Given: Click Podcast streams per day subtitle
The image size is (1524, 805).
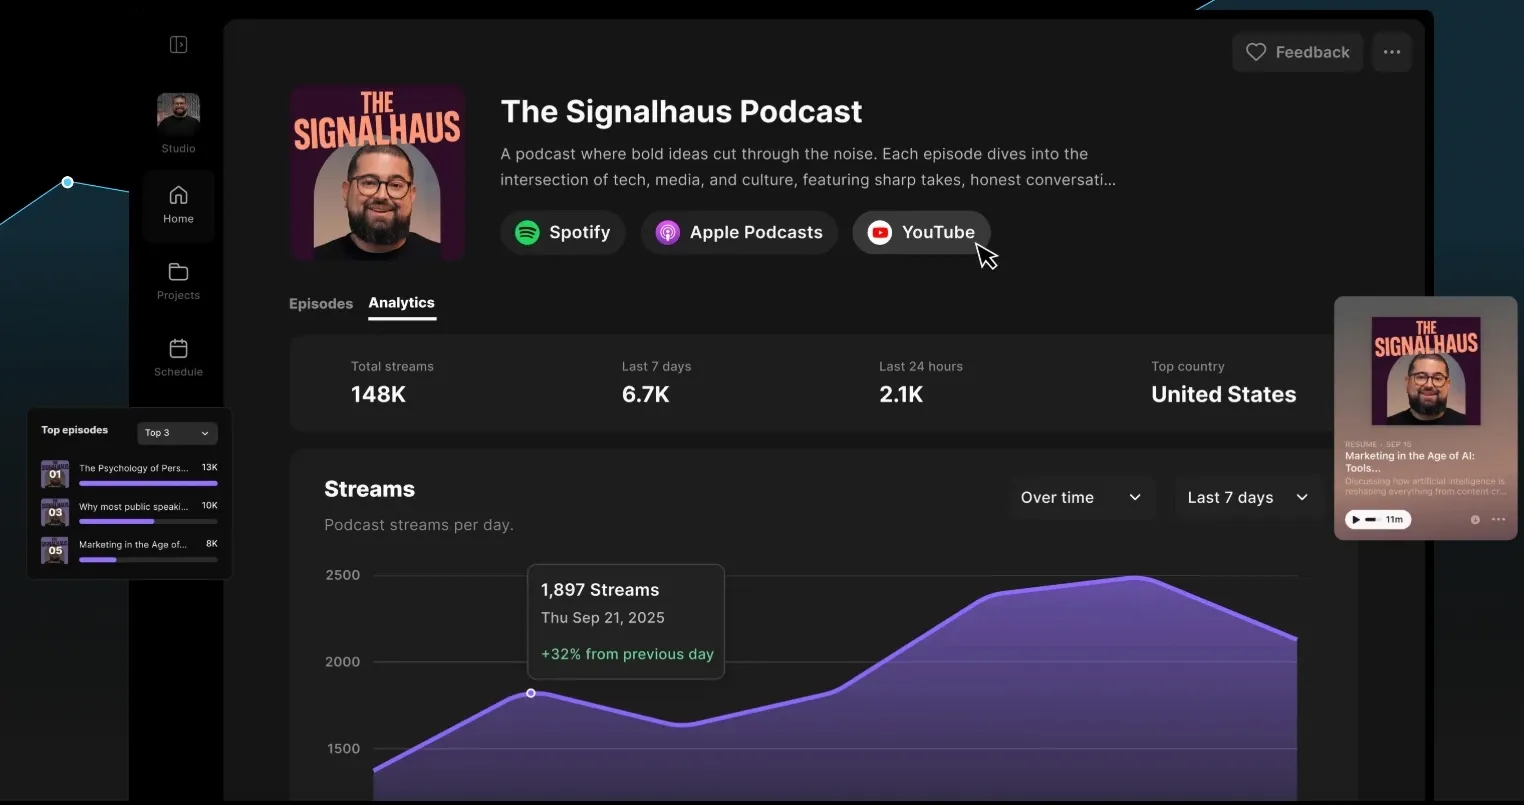Looking at the screenshot, I should click(x=419, y=525).
